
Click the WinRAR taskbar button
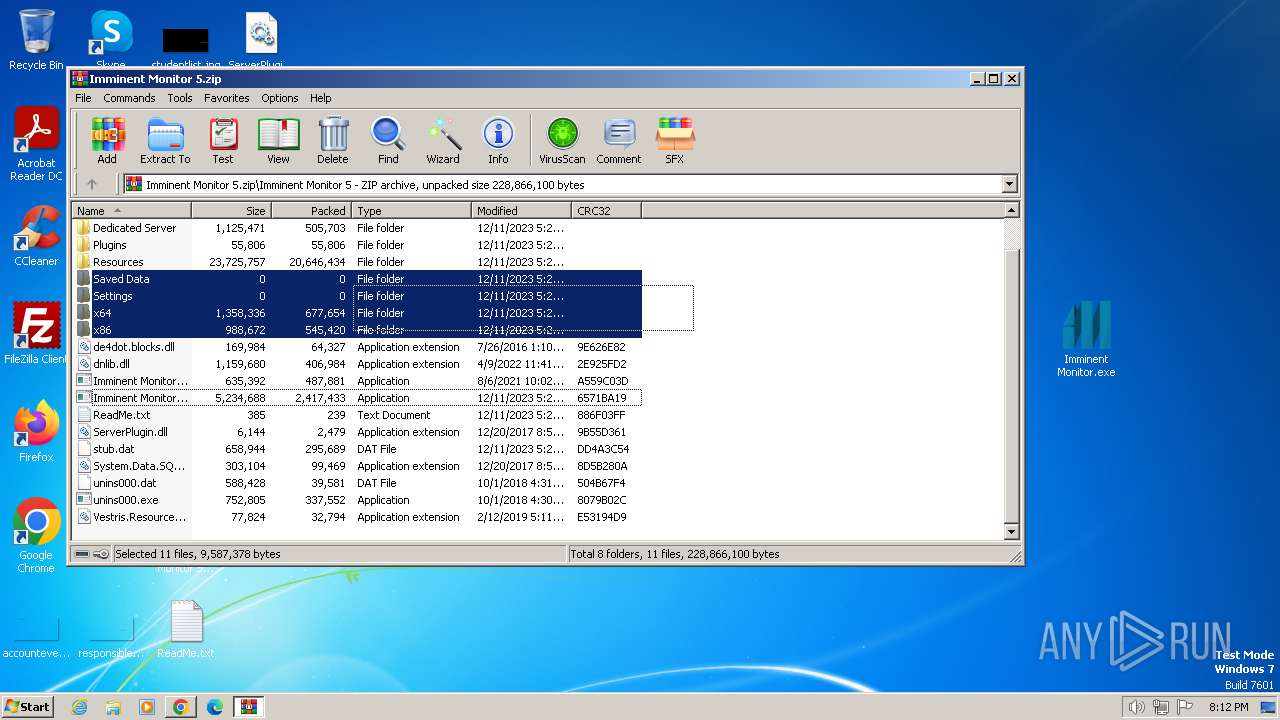coord(249,707)
